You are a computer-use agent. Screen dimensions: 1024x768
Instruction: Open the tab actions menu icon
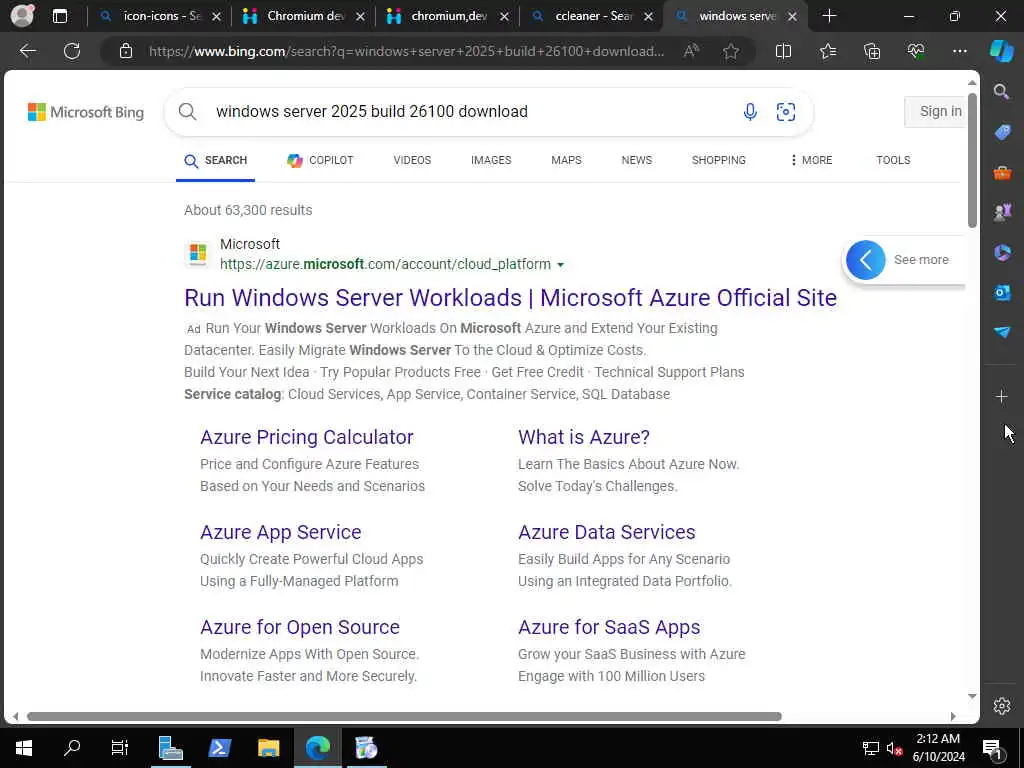click(x=60, y=16)
